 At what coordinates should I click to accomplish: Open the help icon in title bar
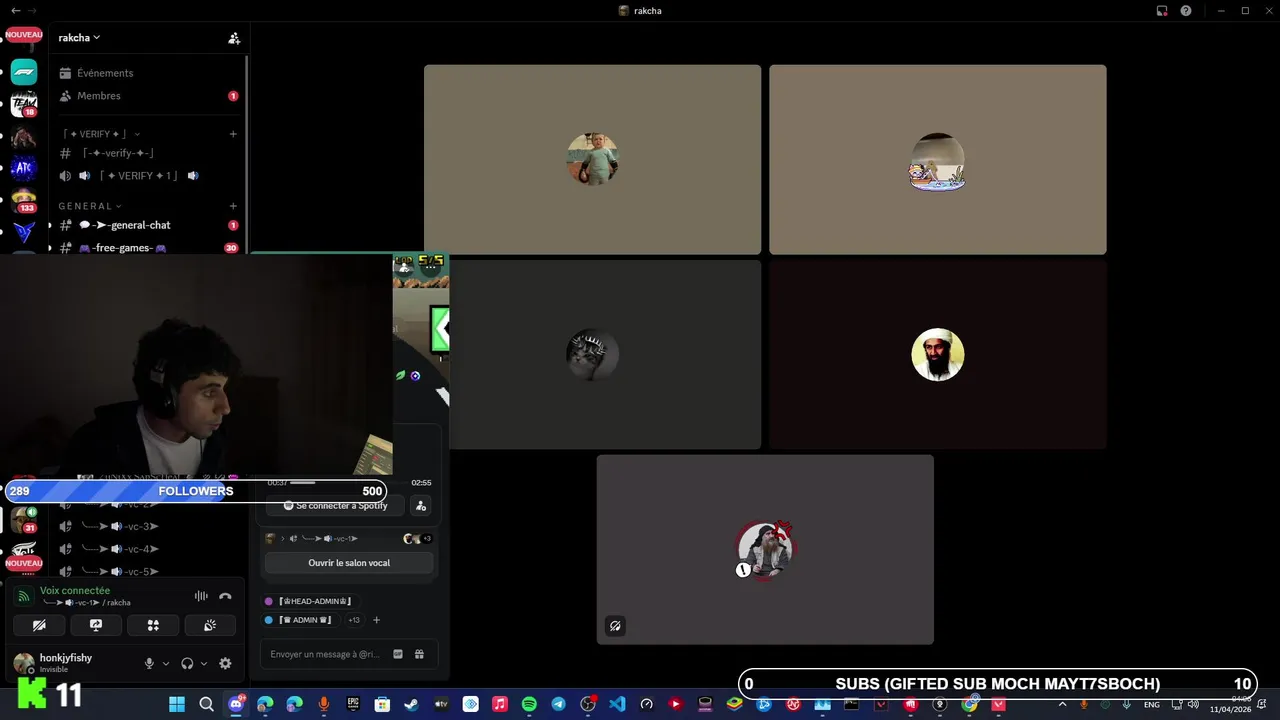click(x=1186, y=10)
